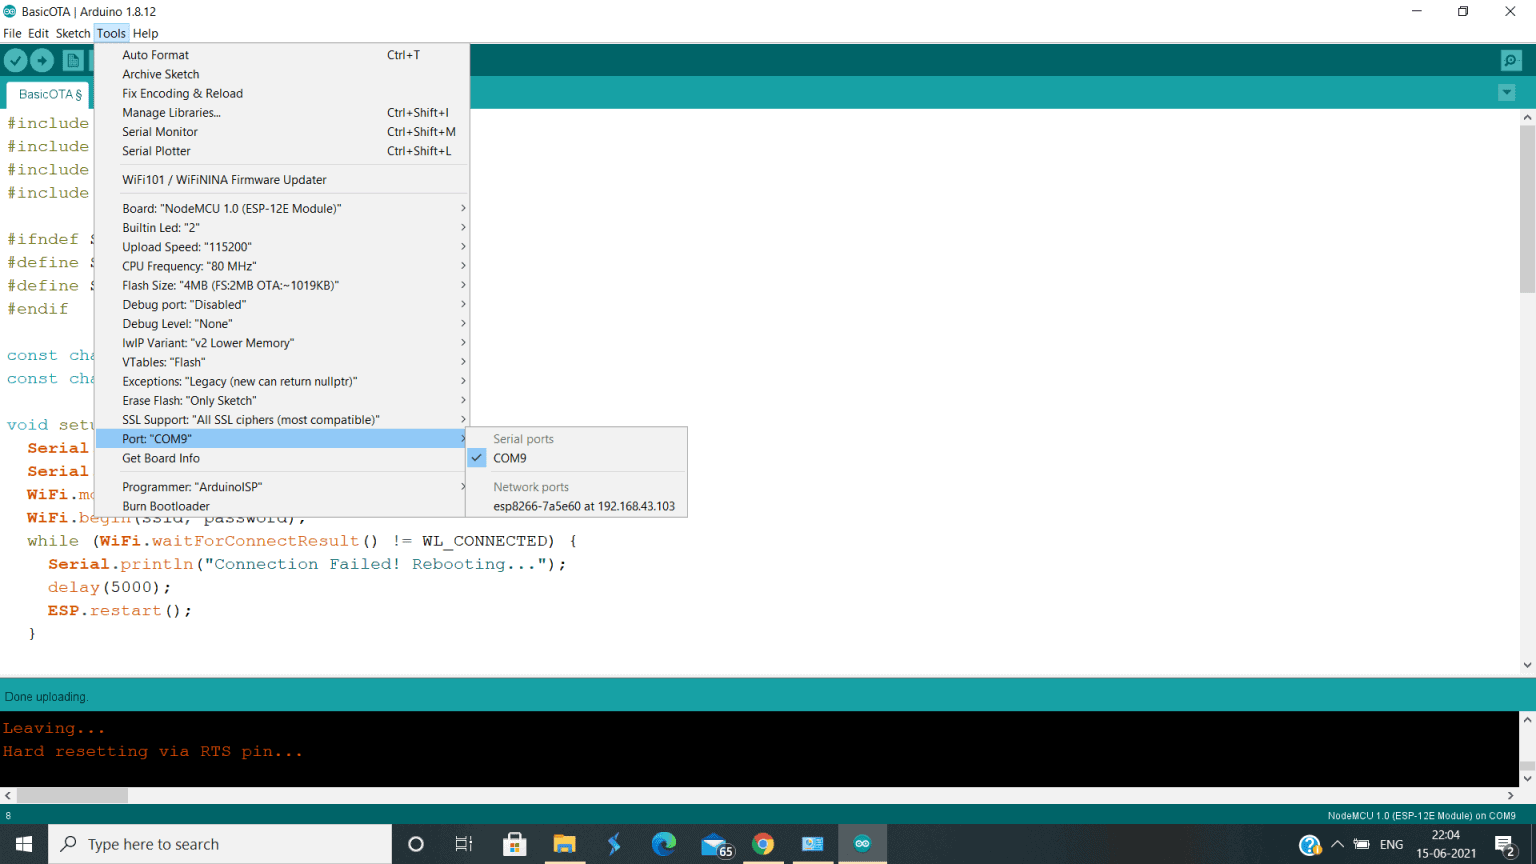Image resolution: width=1536 pixels, height=864 pixels.
Task: Select the checked COM9 serial port
Action: tap(577, 458)
